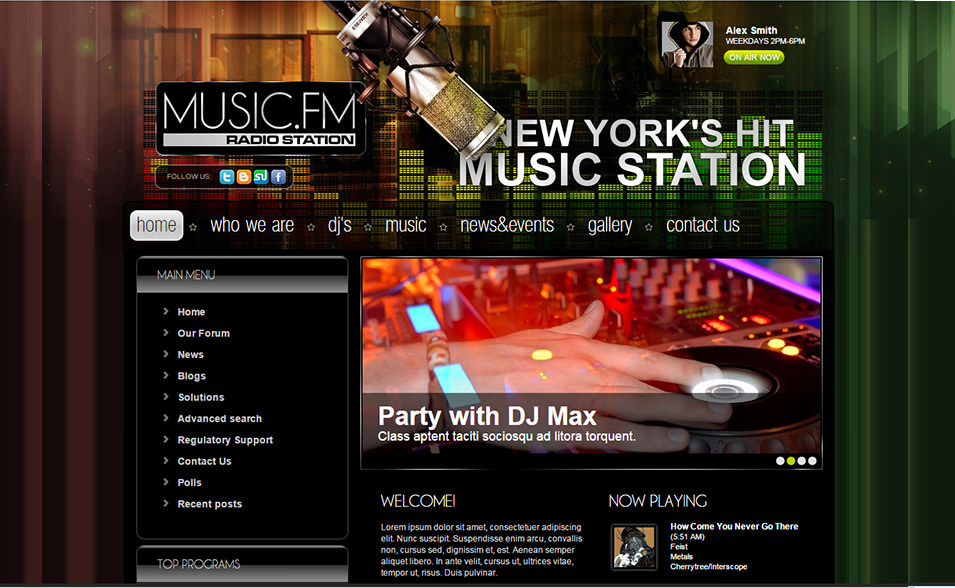The height and width of the screenshot is (588, 955).
Task: Select the StumbleUpon icon
Action: (x=260, y=176)
